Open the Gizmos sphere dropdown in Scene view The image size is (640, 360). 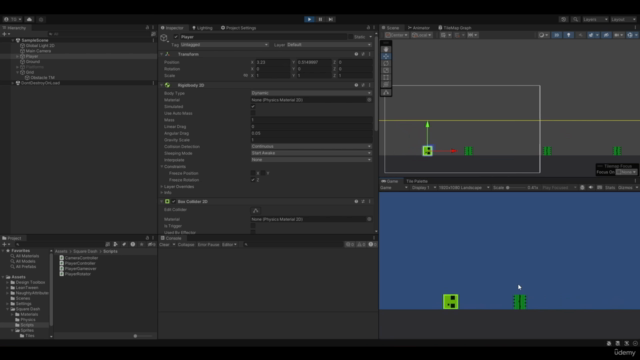tap(631, 35)
